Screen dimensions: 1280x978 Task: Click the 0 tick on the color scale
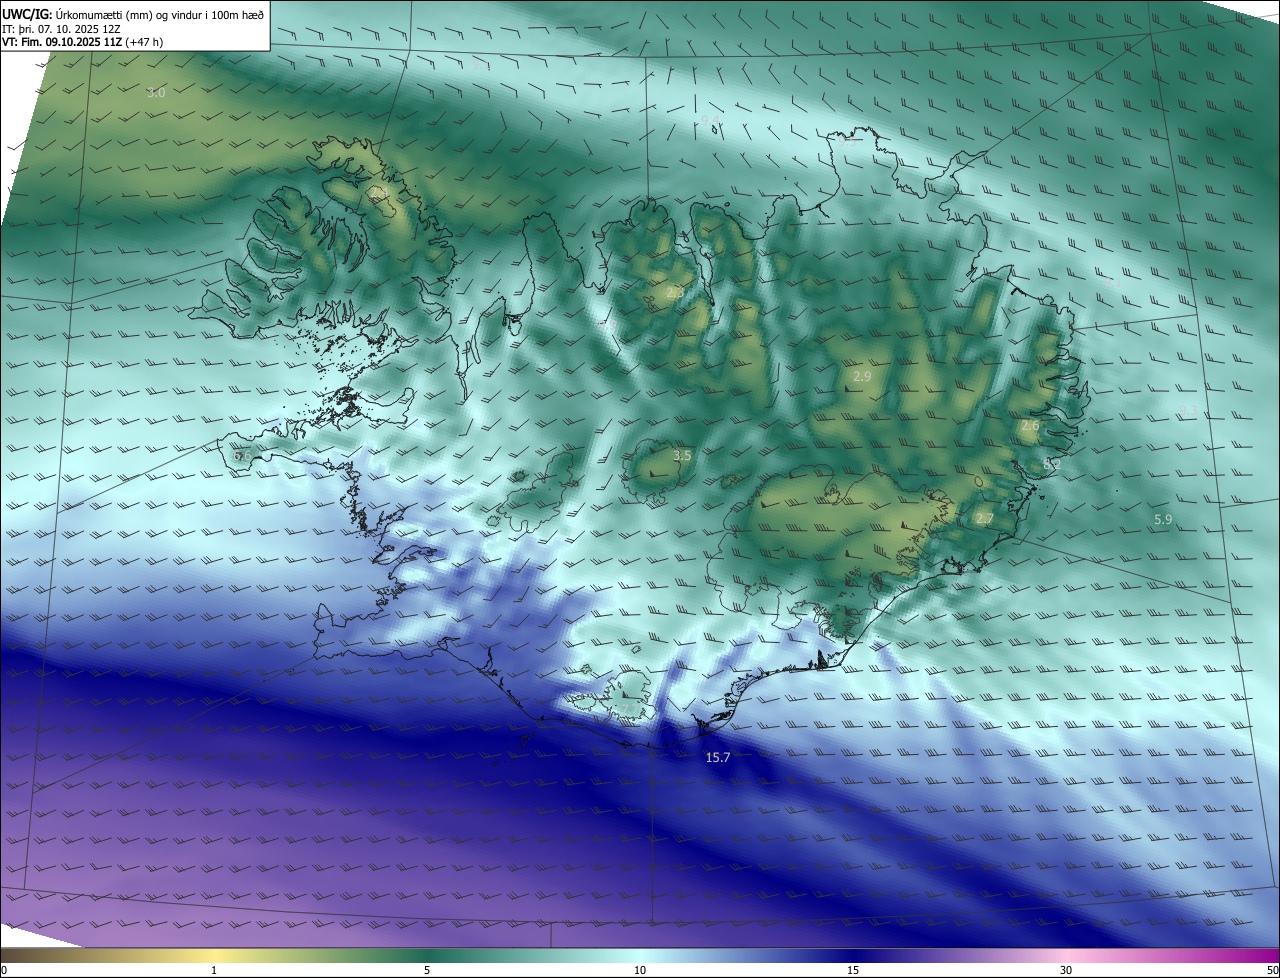pyautogui.click(x=4, y=971)
